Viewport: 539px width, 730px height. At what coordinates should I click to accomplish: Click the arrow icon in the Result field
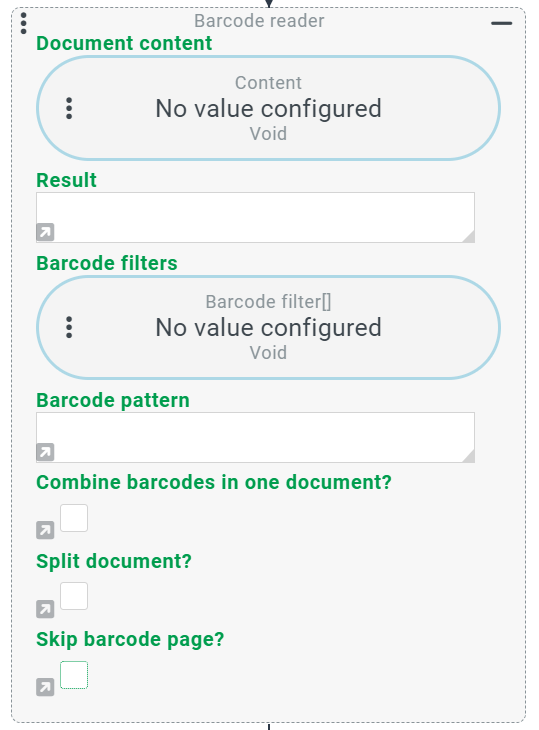[x=45, y=232]
